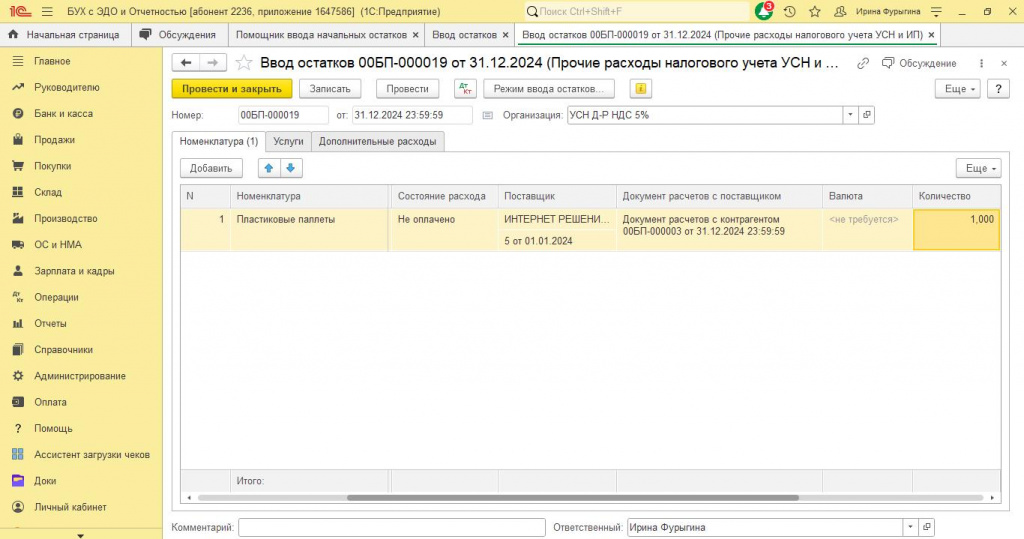Click Добавить row button
This screenshot has height=539, width=1024.
click(x=211, y=168)
